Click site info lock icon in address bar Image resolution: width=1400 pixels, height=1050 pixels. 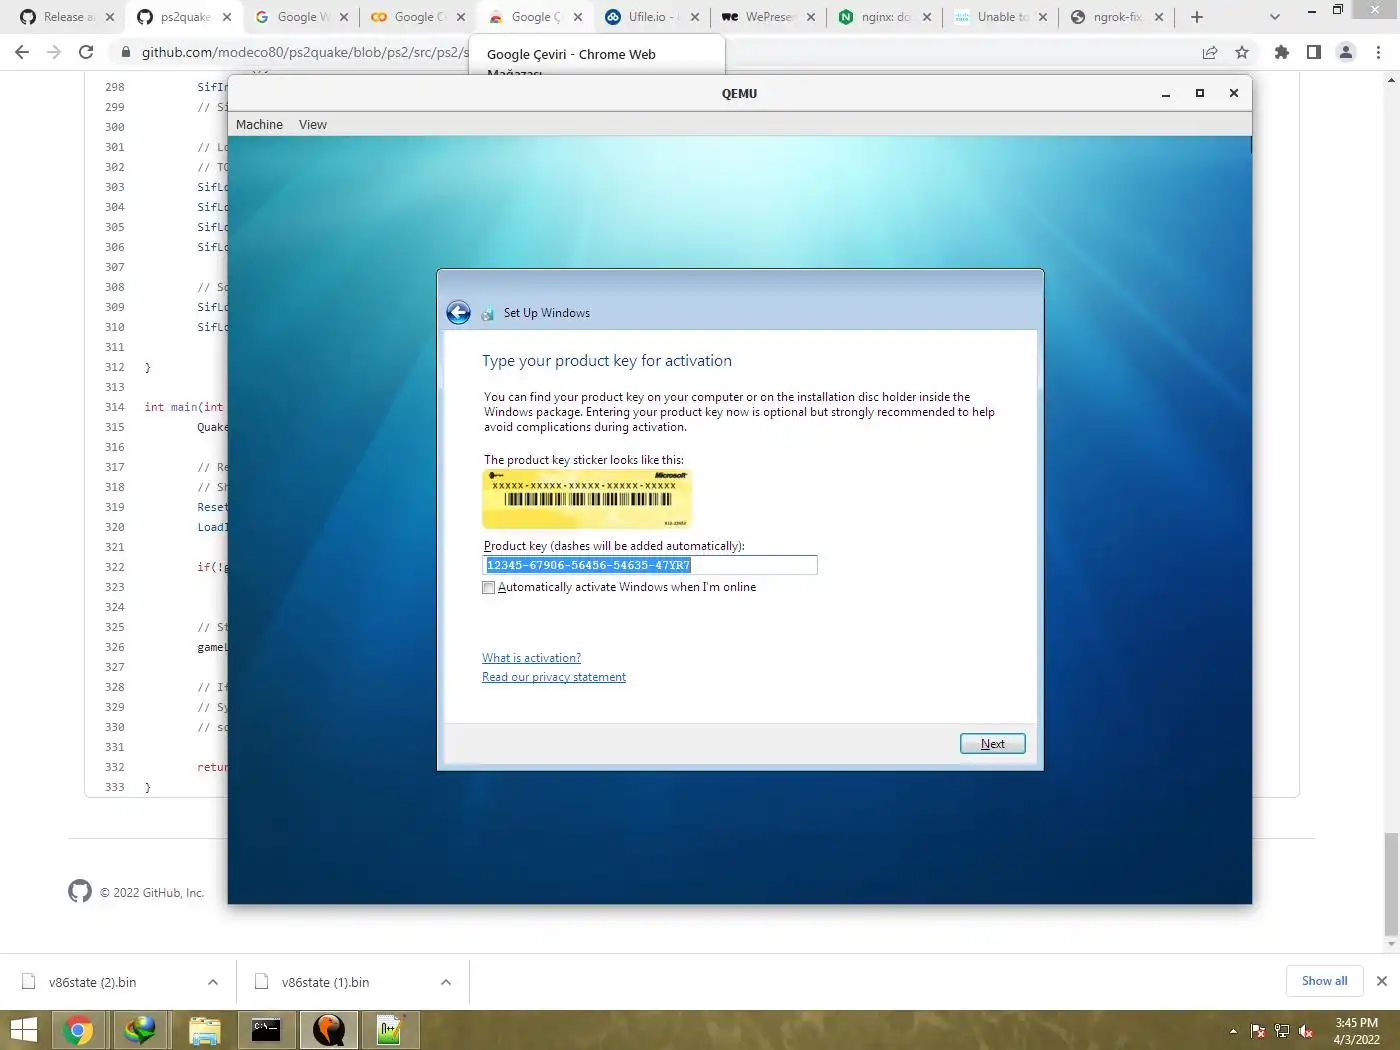[x=125, y=52]
